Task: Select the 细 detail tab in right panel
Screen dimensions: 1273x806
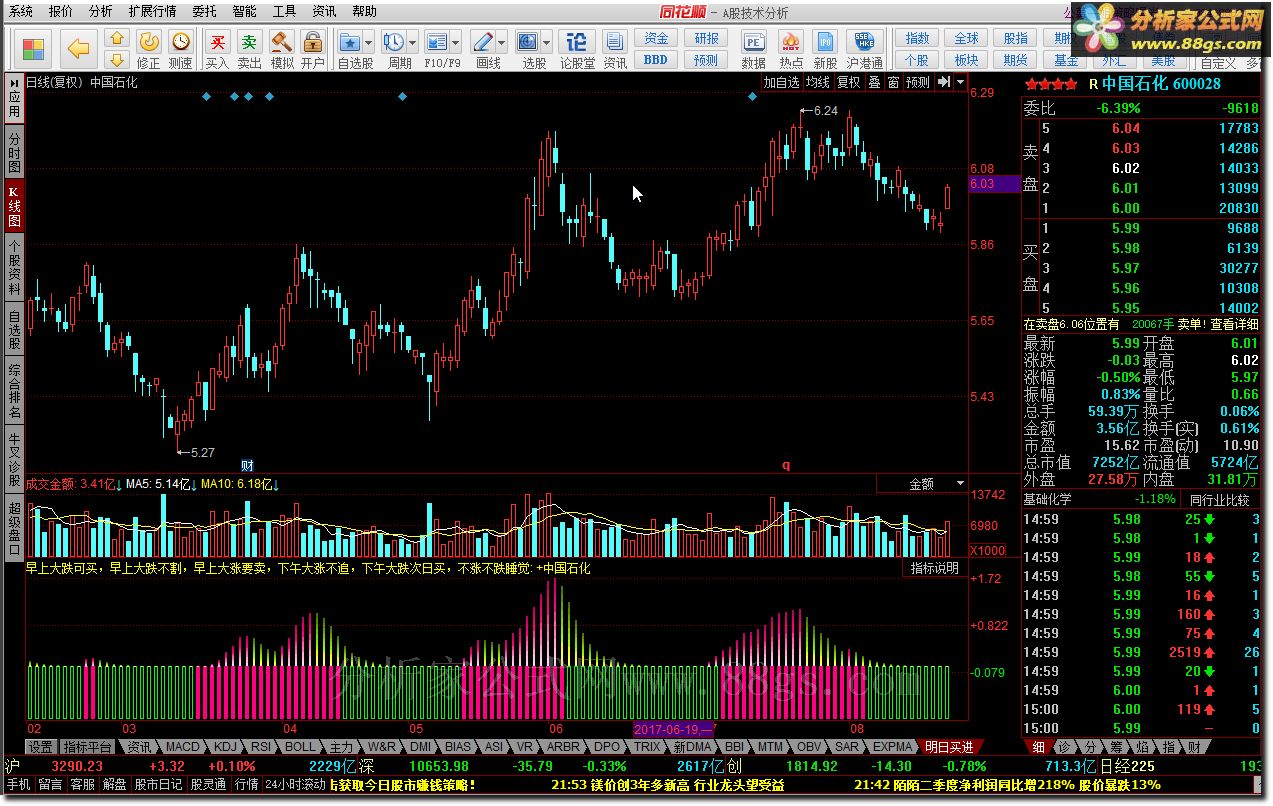Action: [x=1039, y=747]
